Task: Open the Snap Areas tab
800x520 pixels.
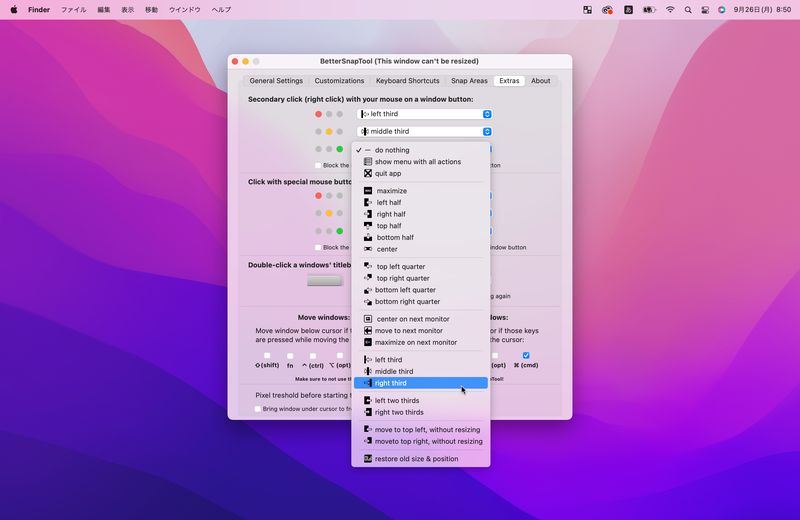Action: coord(469,81)
